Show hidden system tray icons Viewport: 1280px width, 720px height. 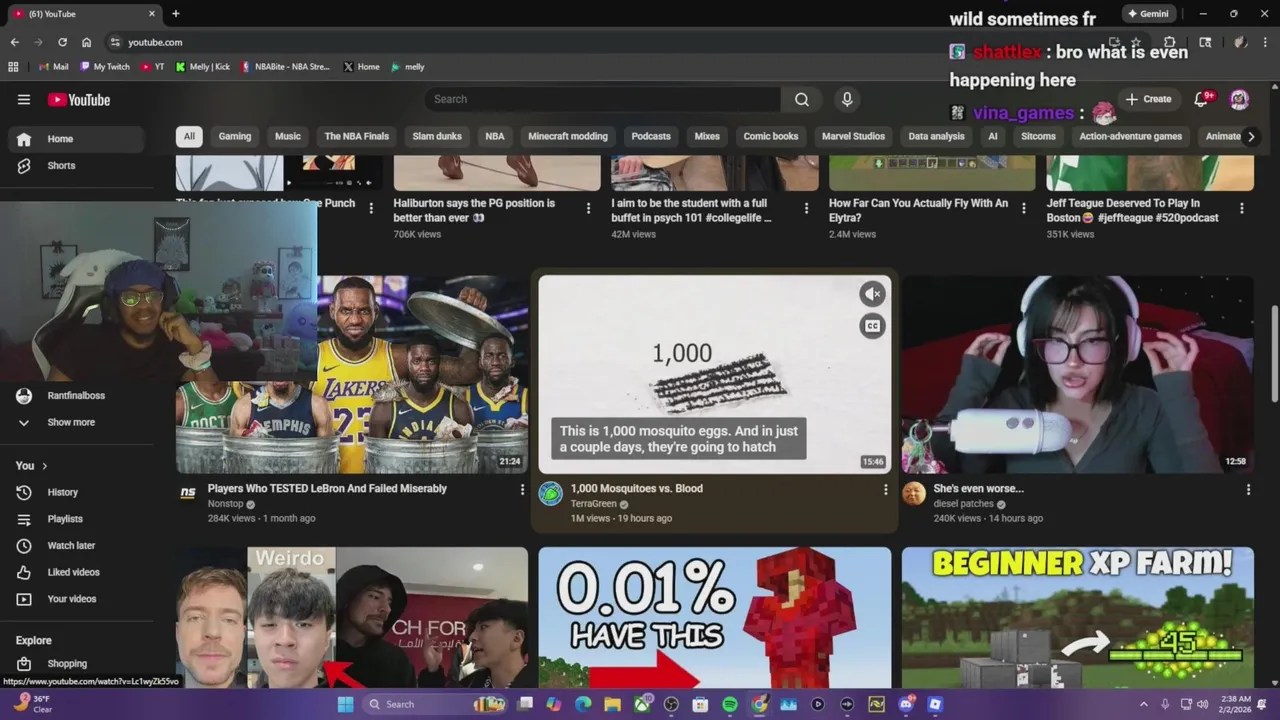click(x=1144, y=704)
